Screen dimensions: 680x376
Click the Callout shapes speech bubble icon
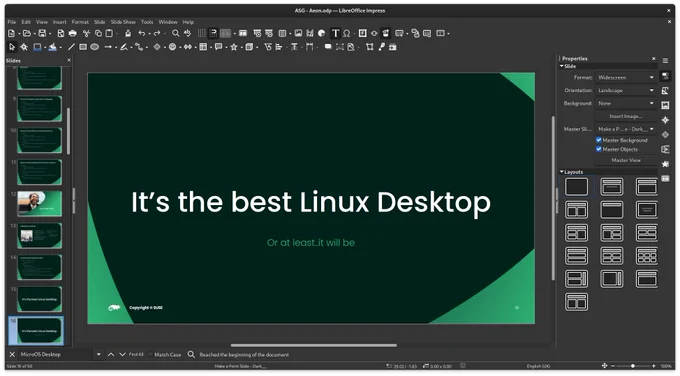[219, 47]
